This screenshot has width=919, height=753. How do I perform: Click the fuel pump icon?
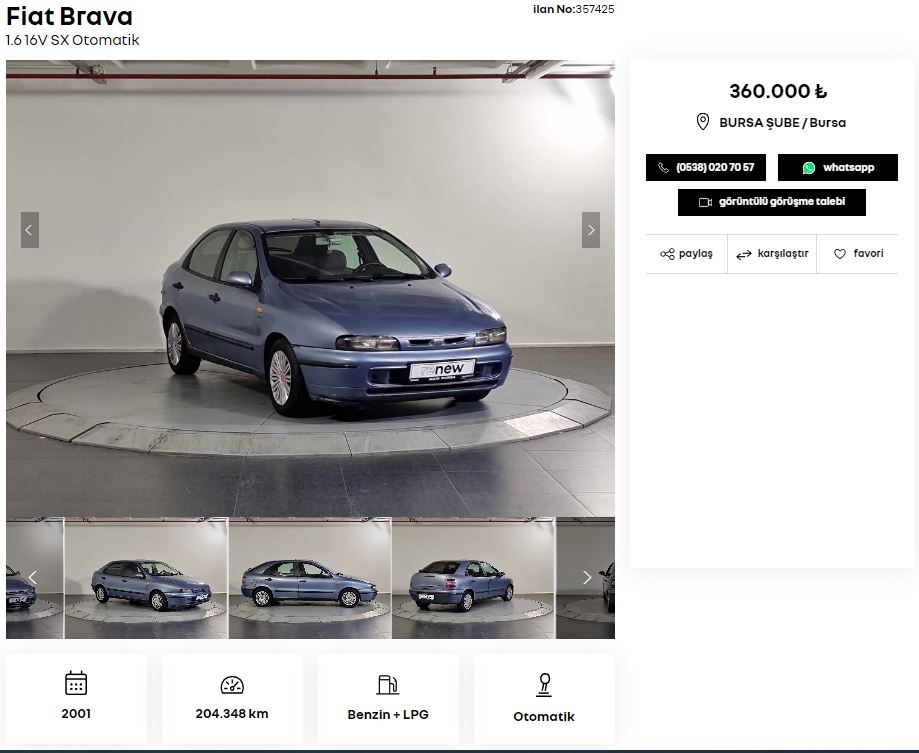coord(388,685)
